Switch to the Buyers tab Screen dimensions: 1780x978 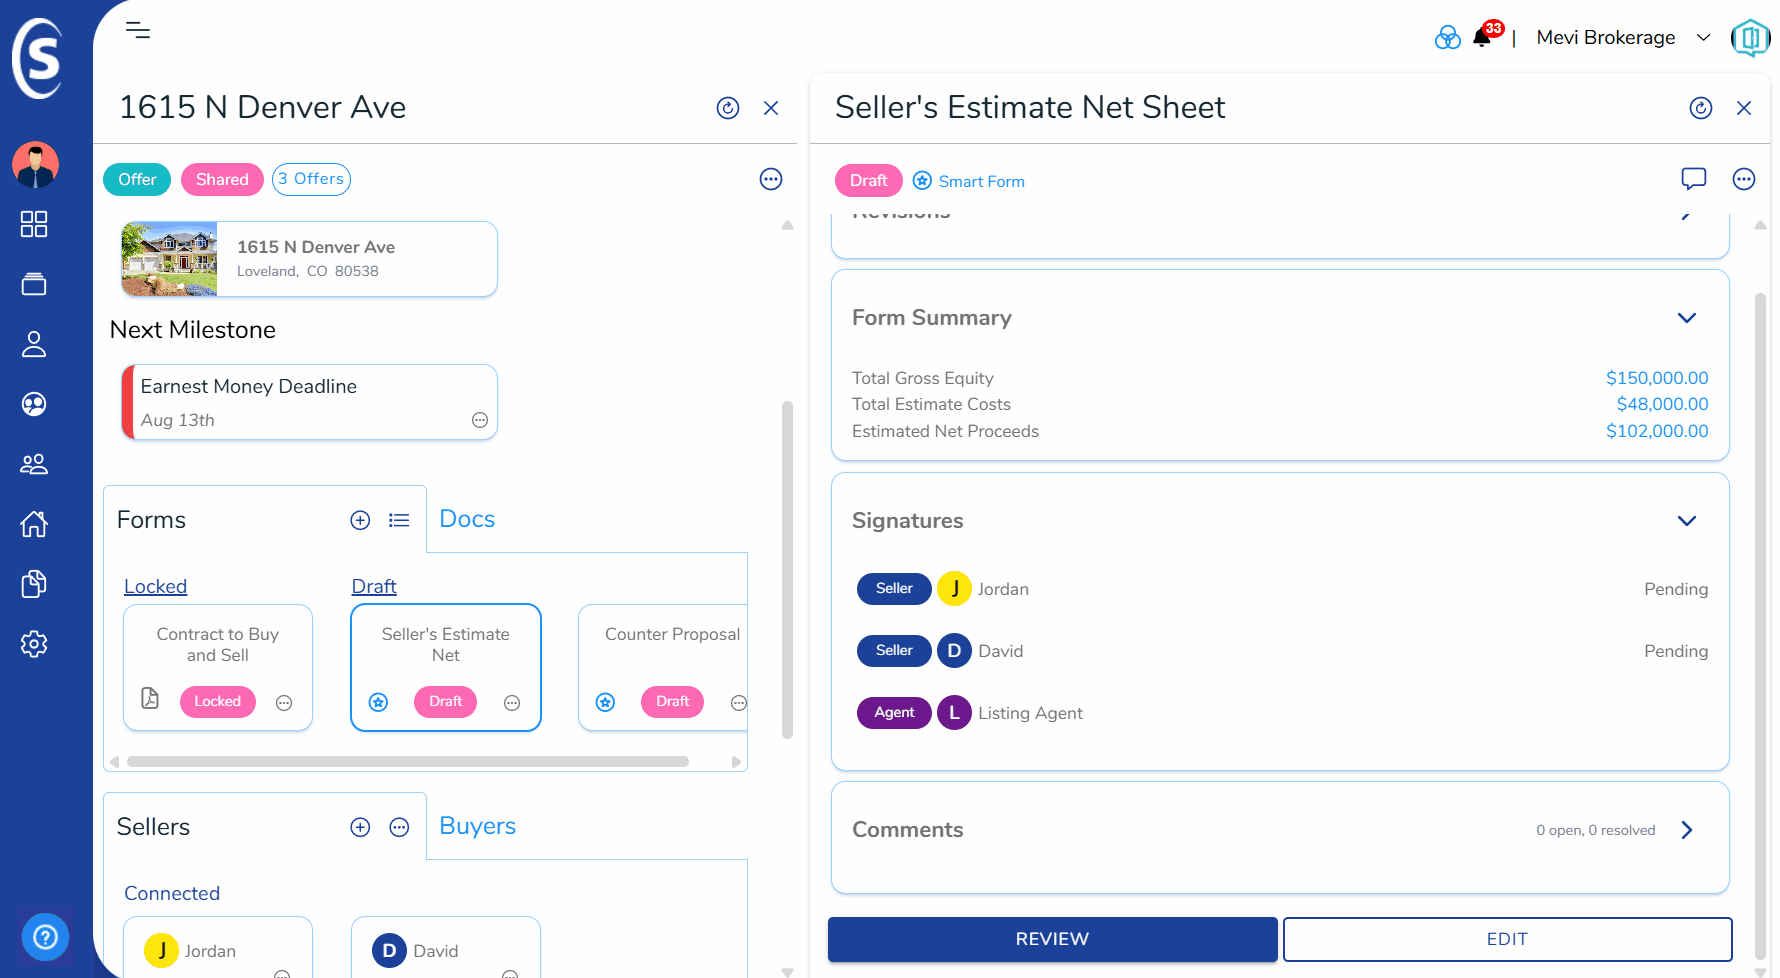[x=477, y=826]
